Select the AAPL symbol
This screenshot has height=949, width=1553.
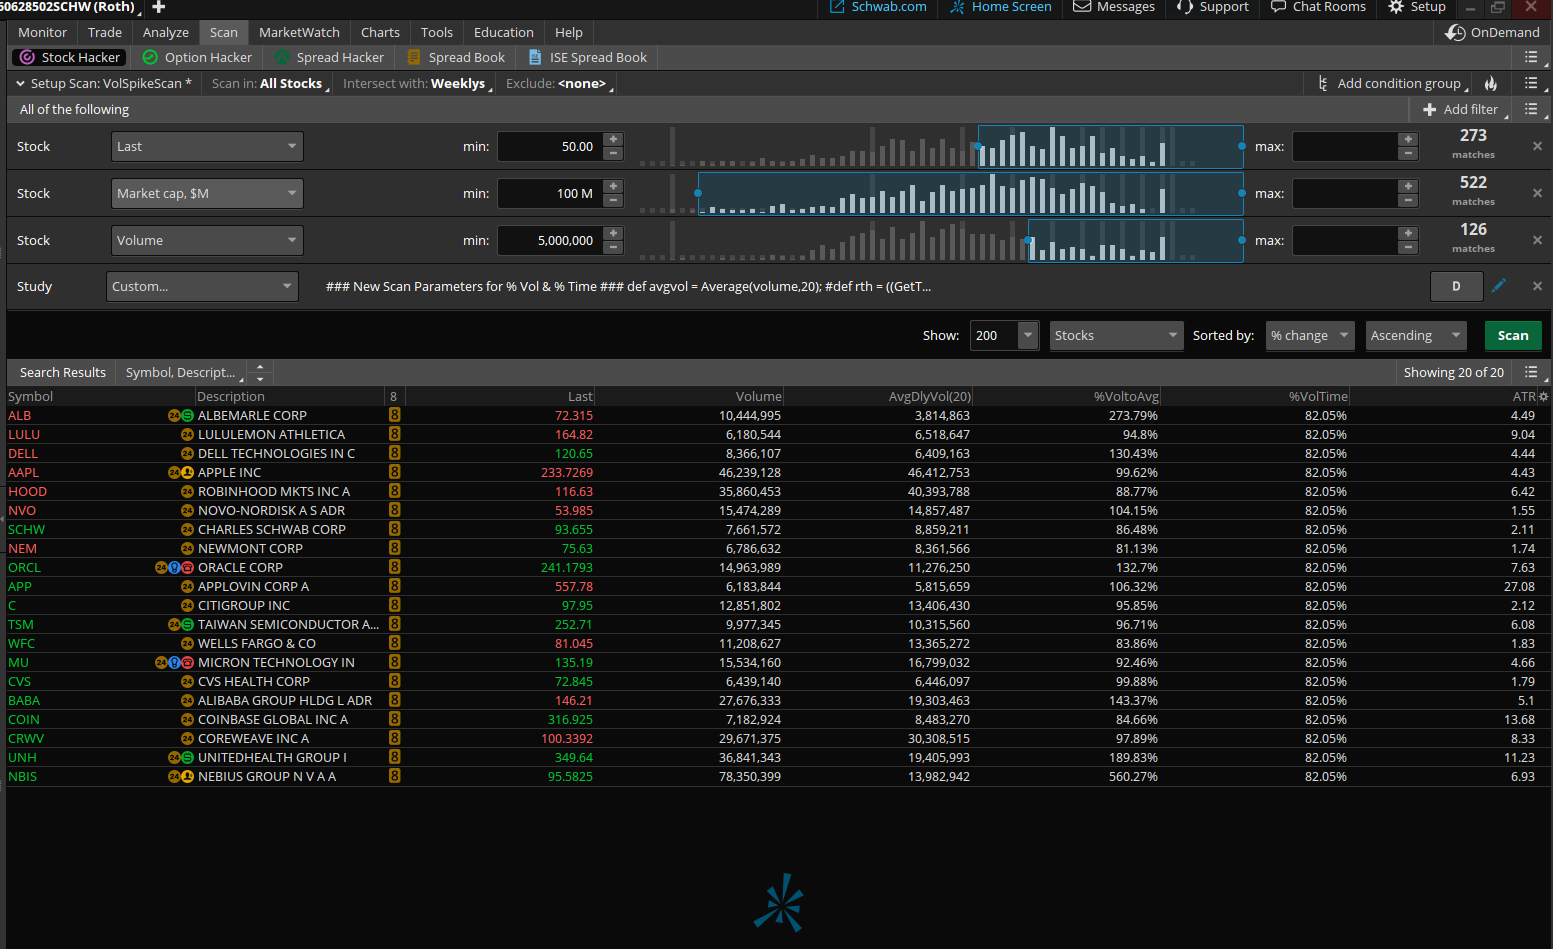24,473
